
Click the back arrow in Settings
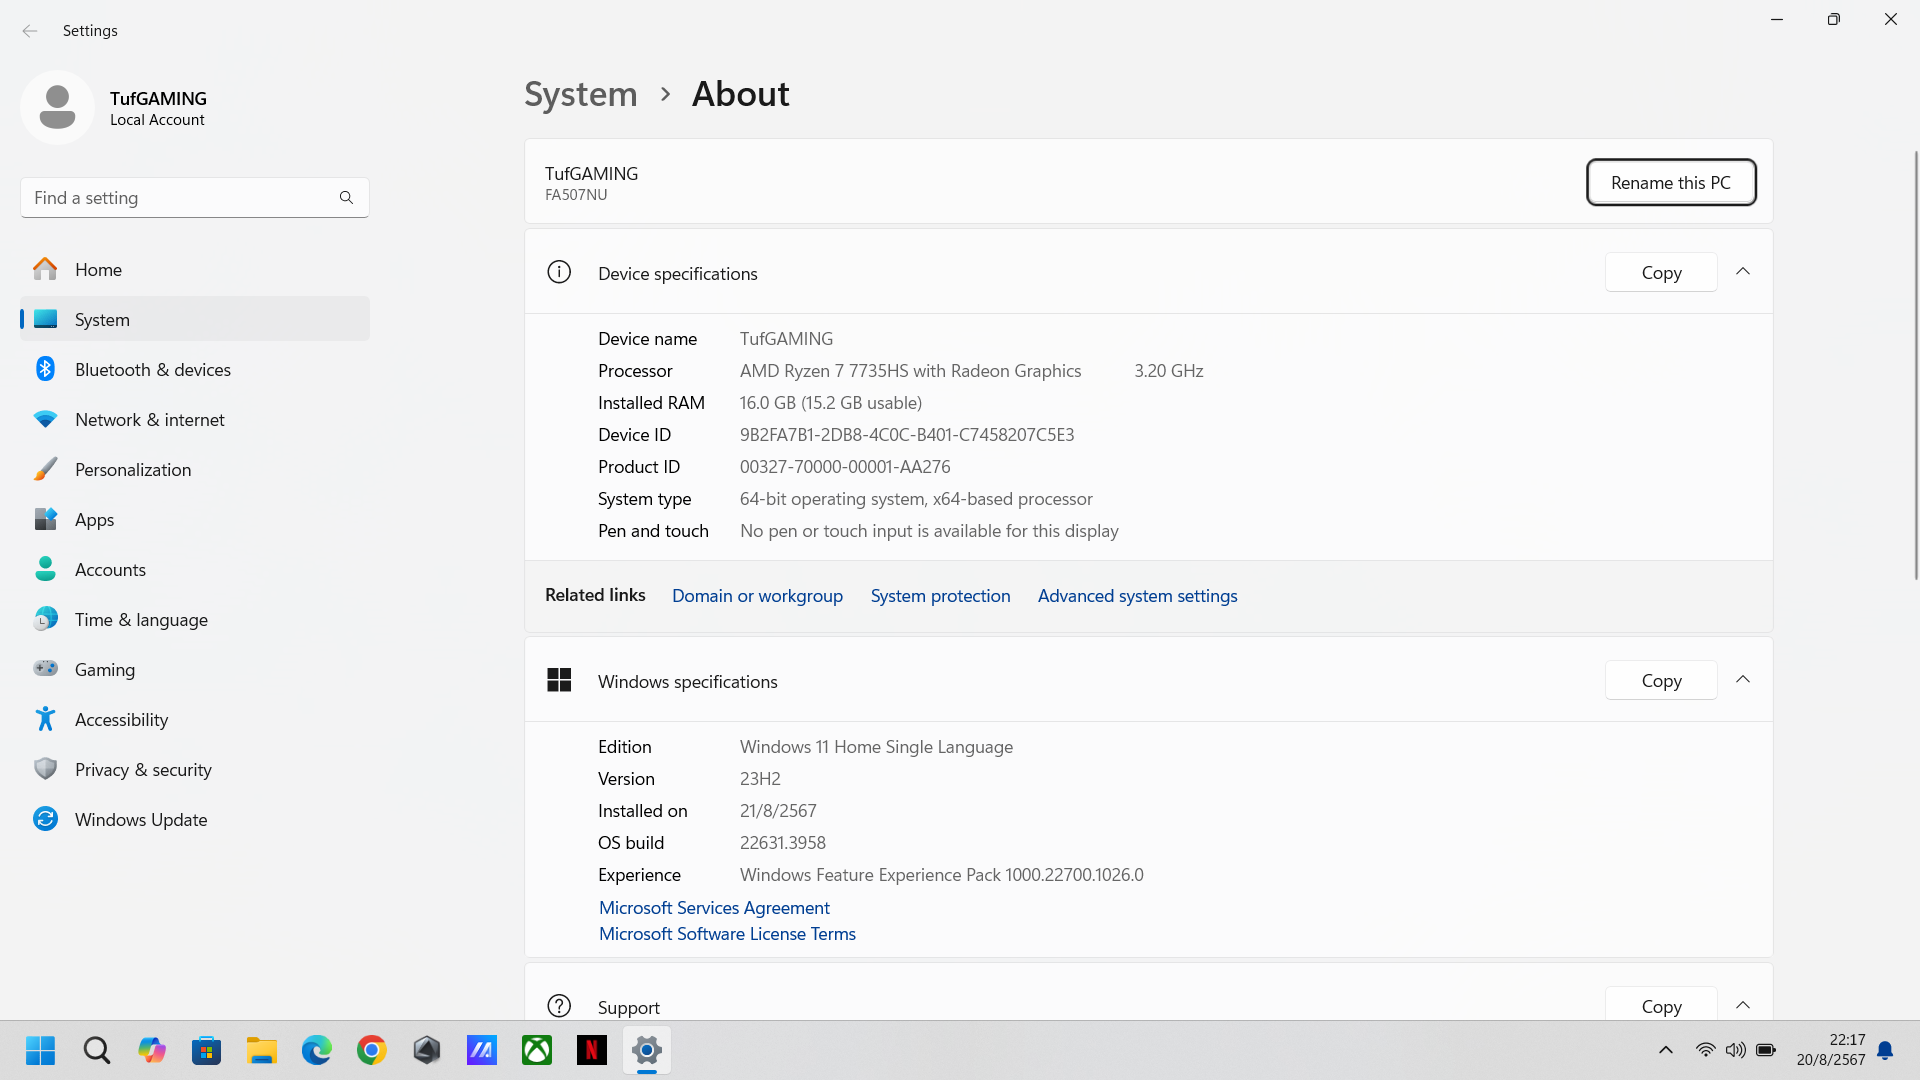[x=30, y=31]
